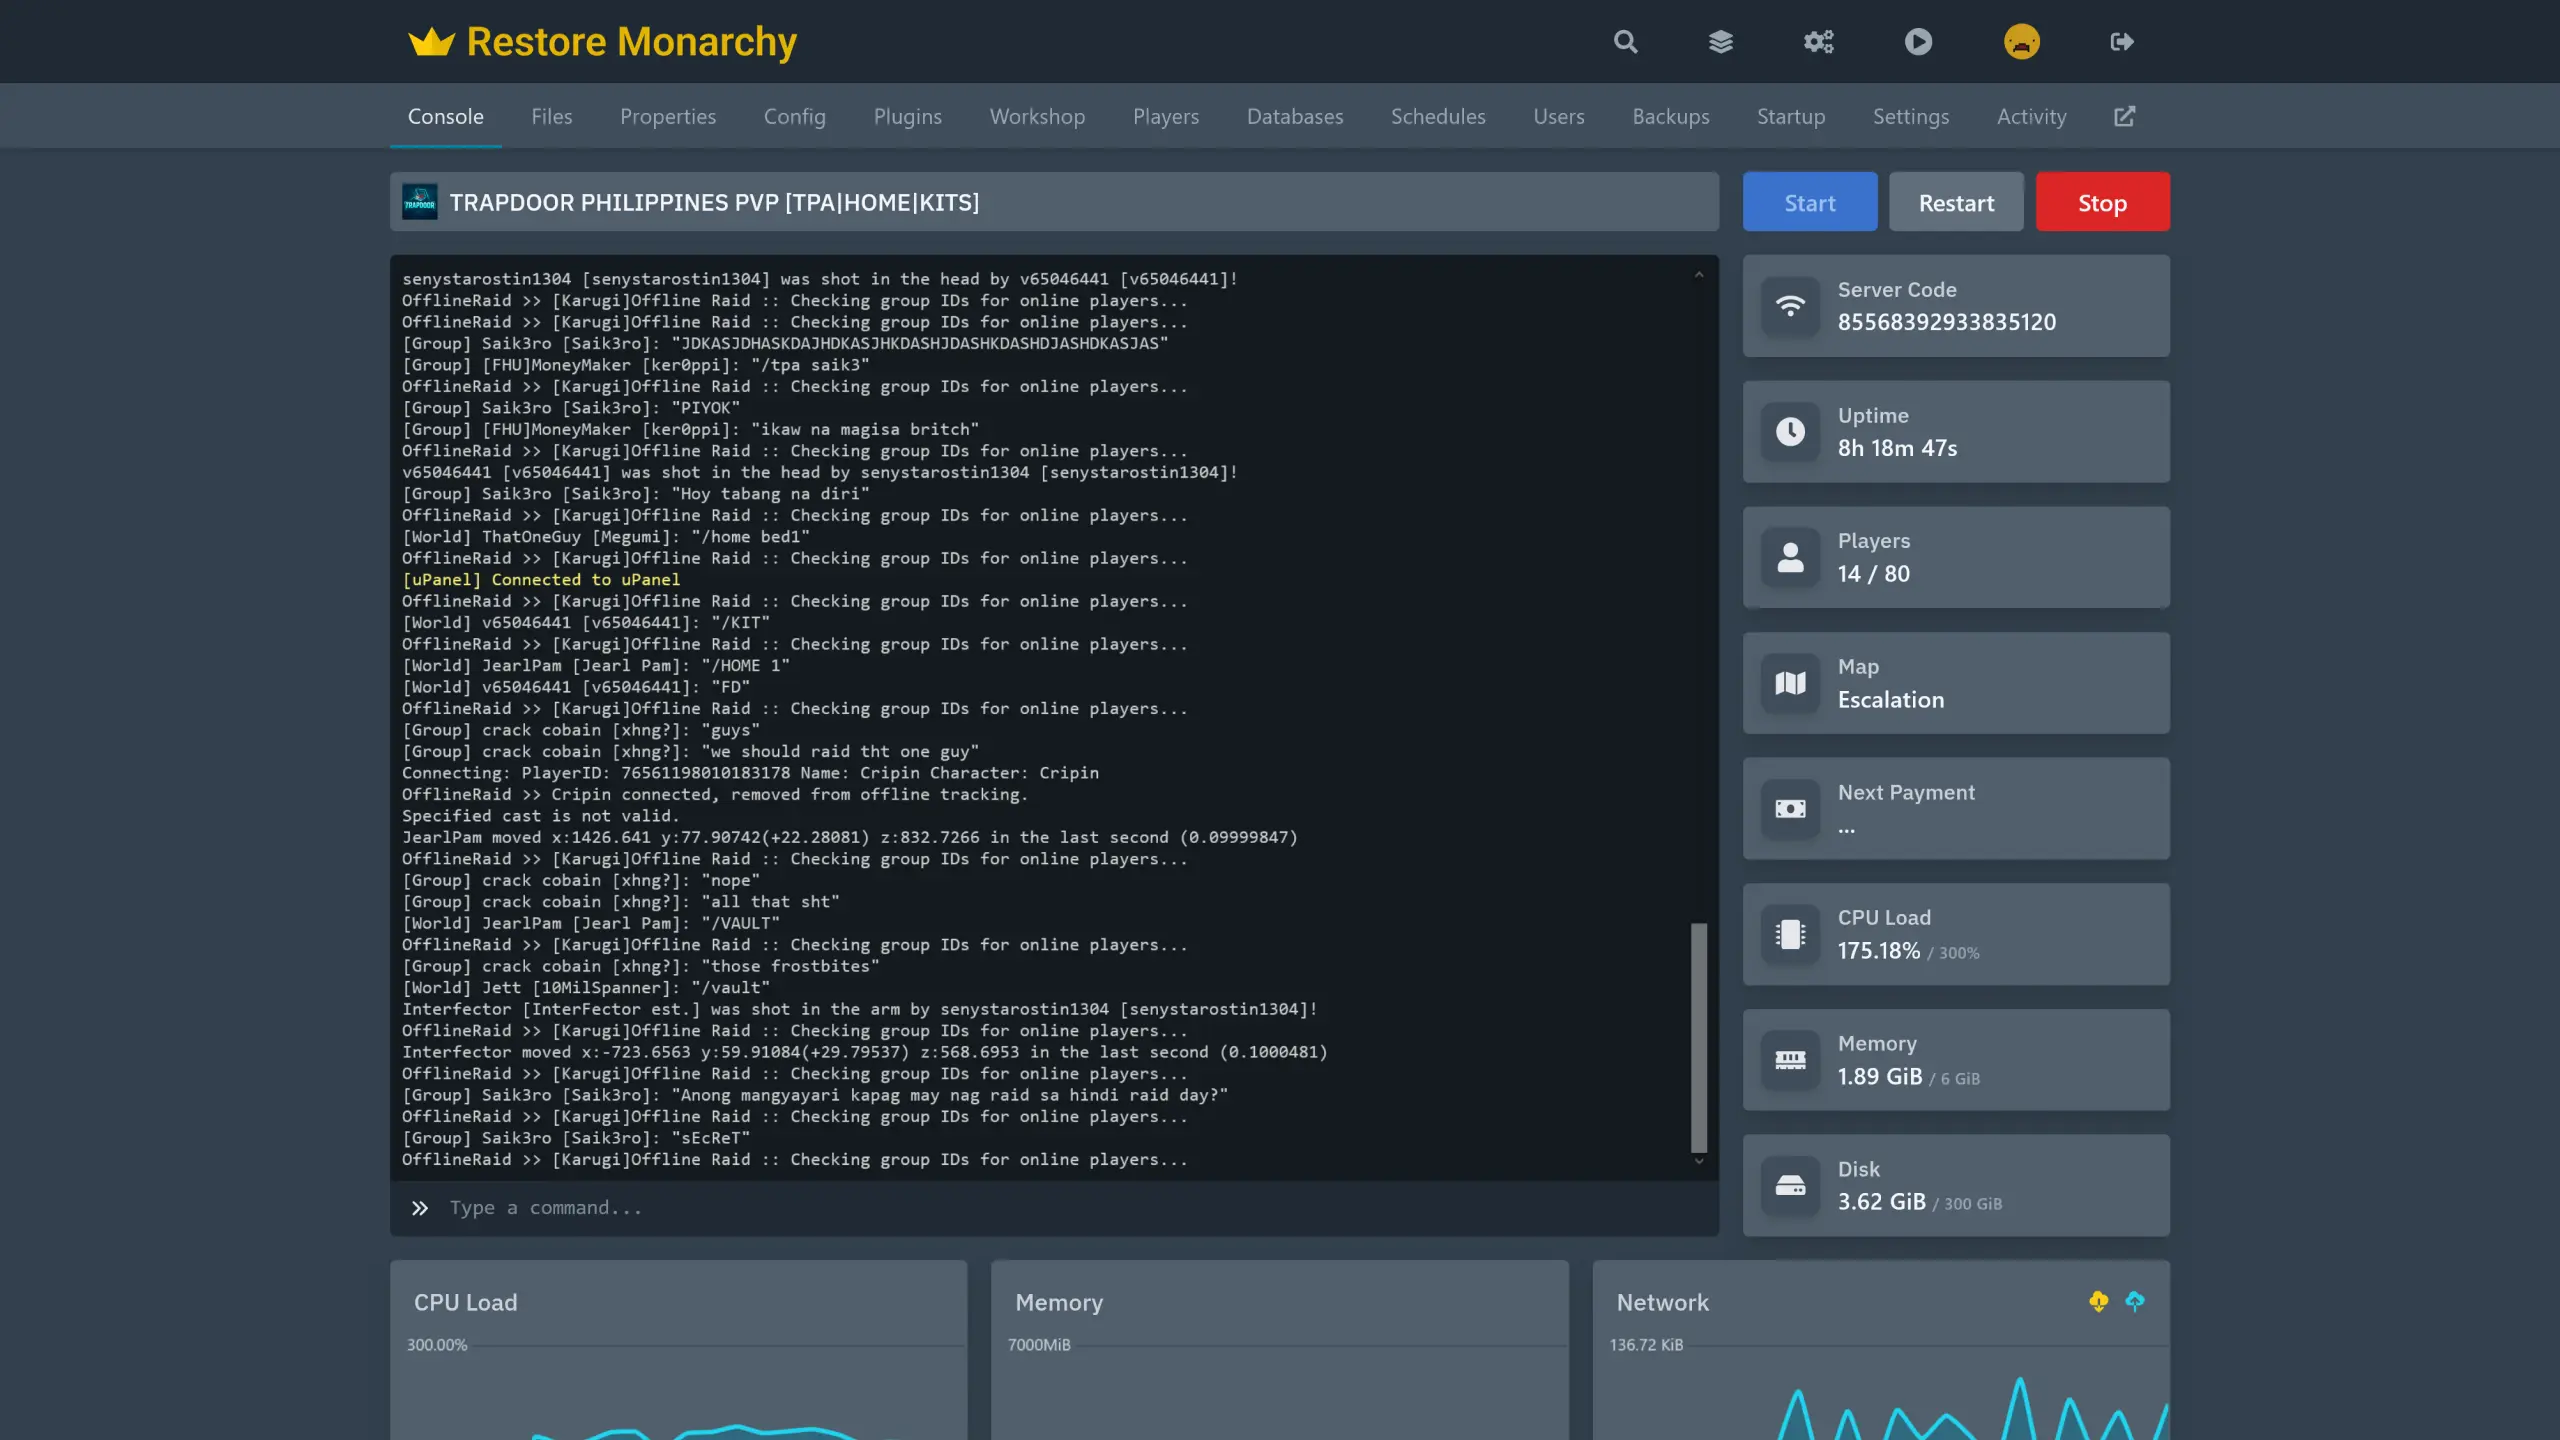This screenshot has width=2560, height=1440.
Task: Open the Databases tab
Action: pos(1294,116)
